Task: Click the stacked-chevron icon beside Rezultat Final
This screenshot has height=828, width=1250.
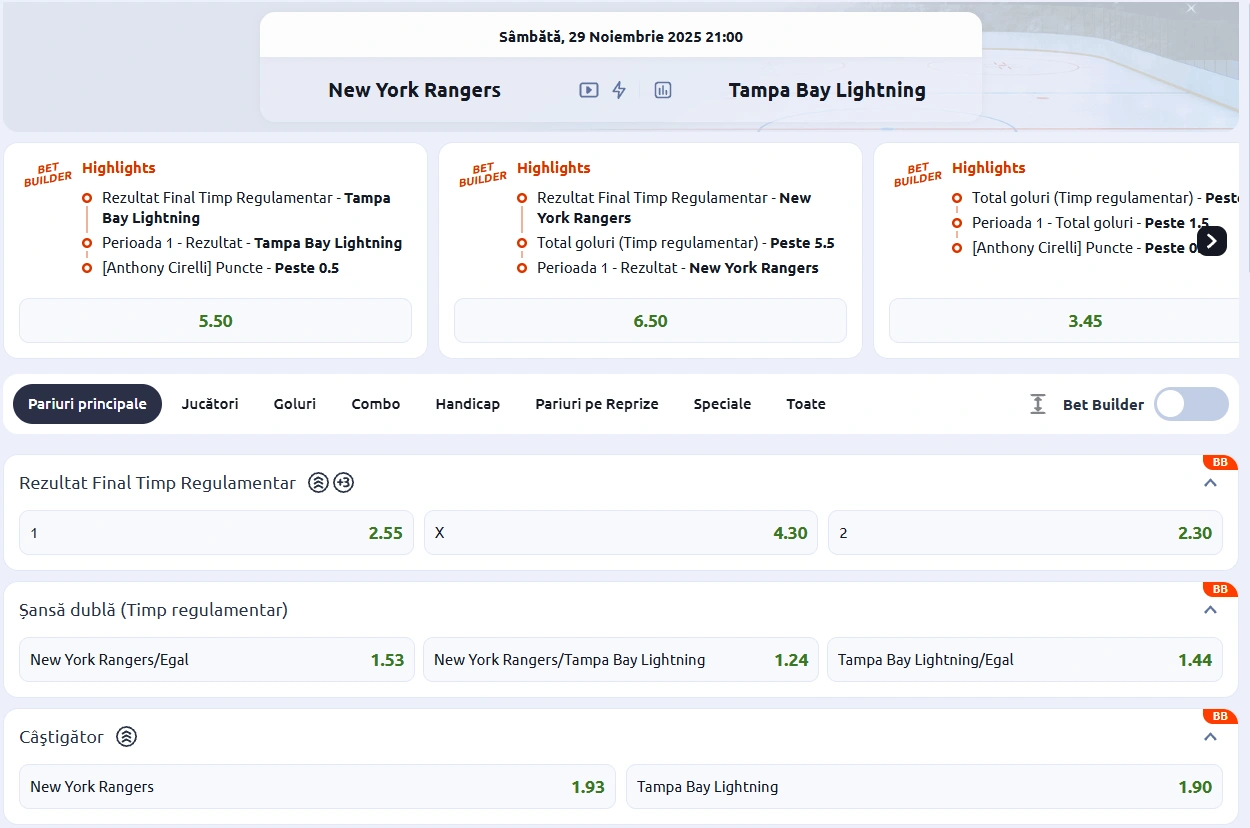Action: [x=318, y=483]
